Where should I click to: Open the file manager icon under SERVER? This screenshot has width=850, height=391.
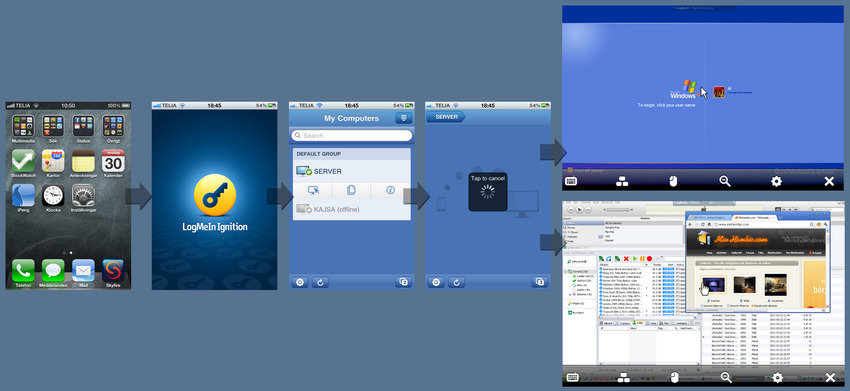tap(351, 190)
